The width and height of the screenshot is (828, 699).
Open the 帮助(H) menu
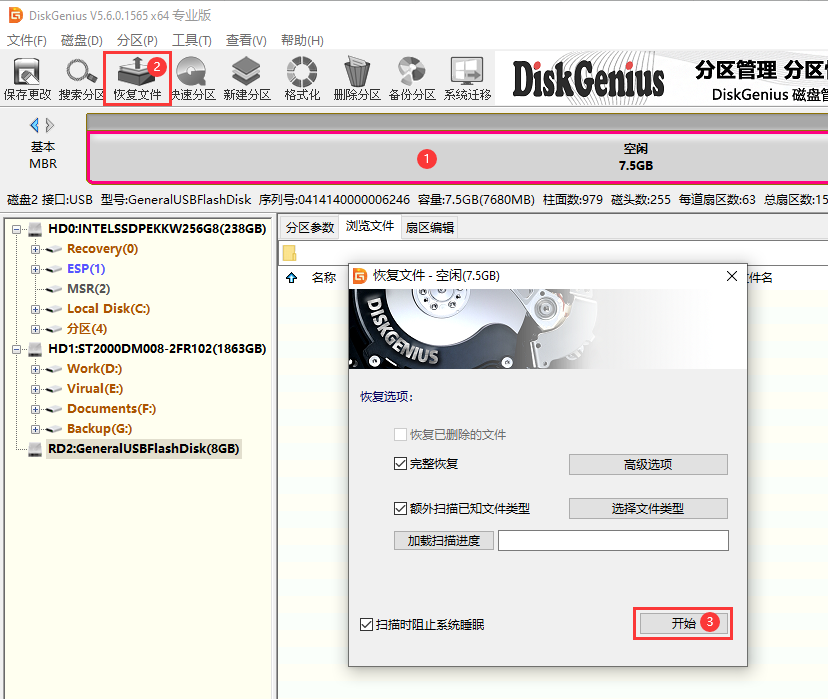click(x=302, y=41)
